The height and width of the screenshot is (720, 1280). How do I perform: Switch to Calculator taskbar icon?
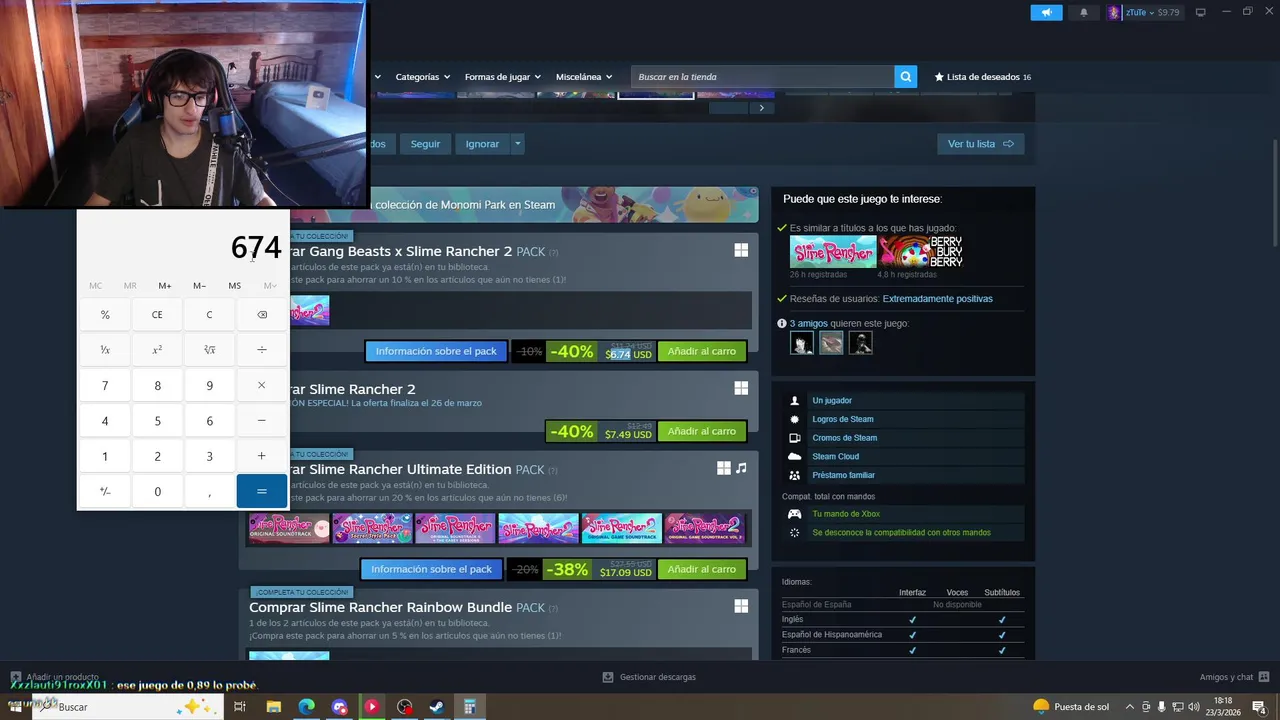pos(469,707)
